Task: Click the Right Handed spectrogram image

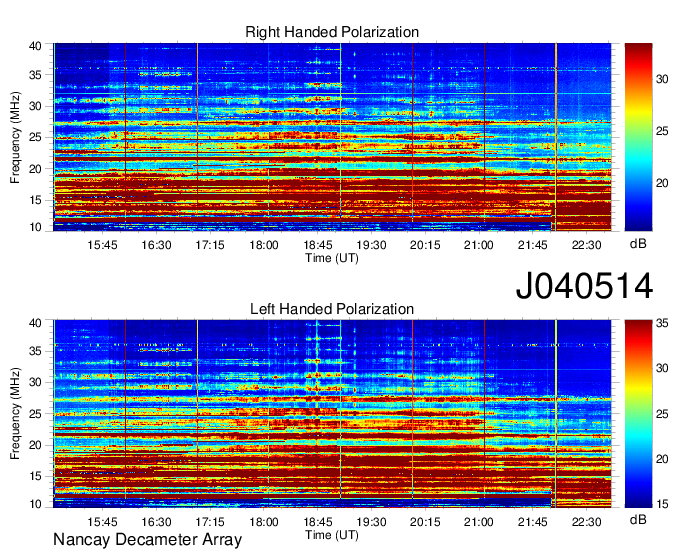Action: 332,137
